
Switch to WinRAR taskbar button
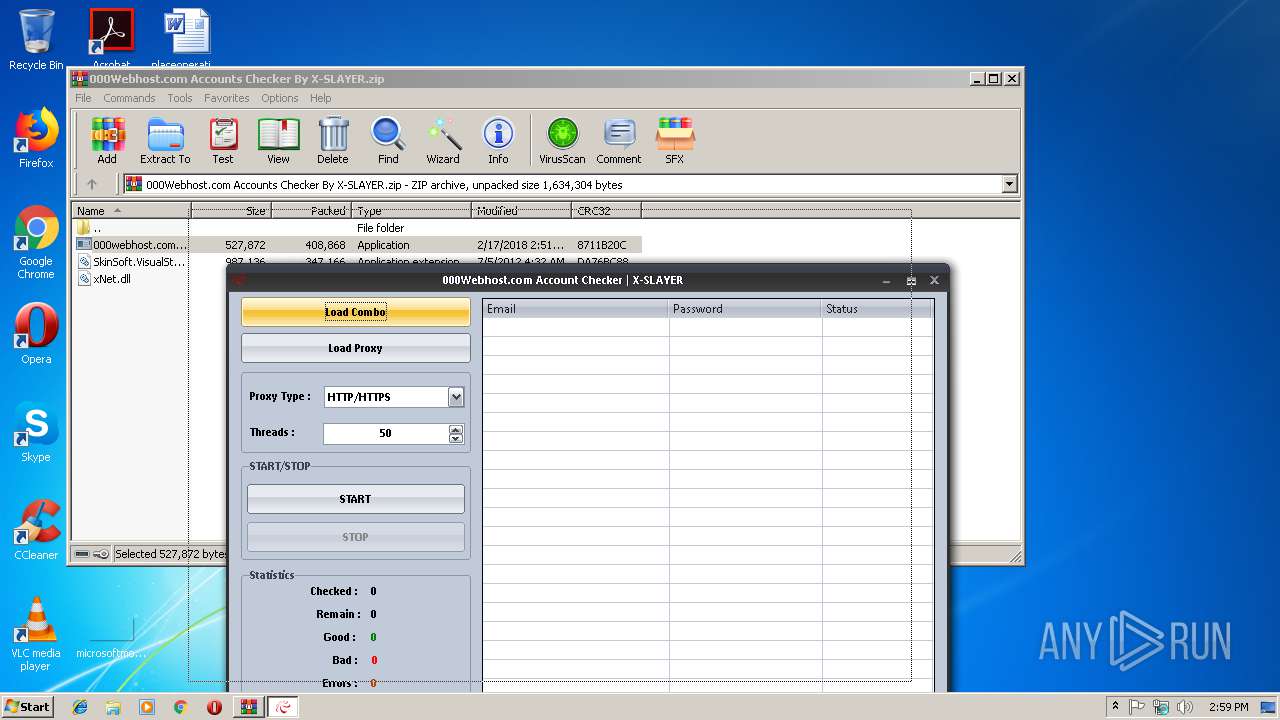click(248, 707)
